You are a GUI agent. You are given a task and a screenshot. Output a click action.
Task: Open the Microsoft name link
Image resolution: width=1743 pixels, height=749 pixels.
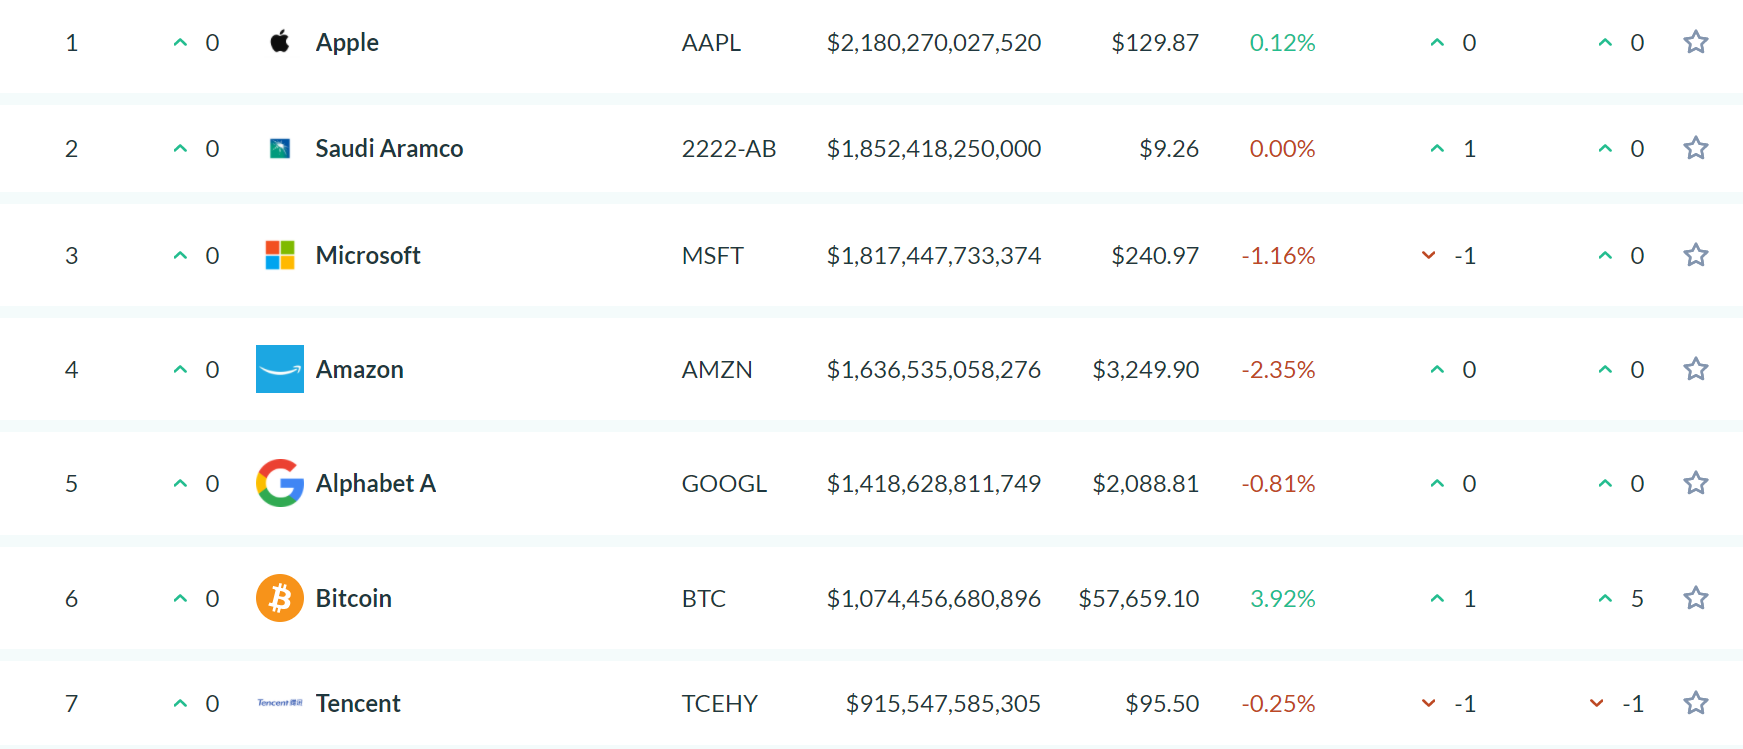(368, 255)
